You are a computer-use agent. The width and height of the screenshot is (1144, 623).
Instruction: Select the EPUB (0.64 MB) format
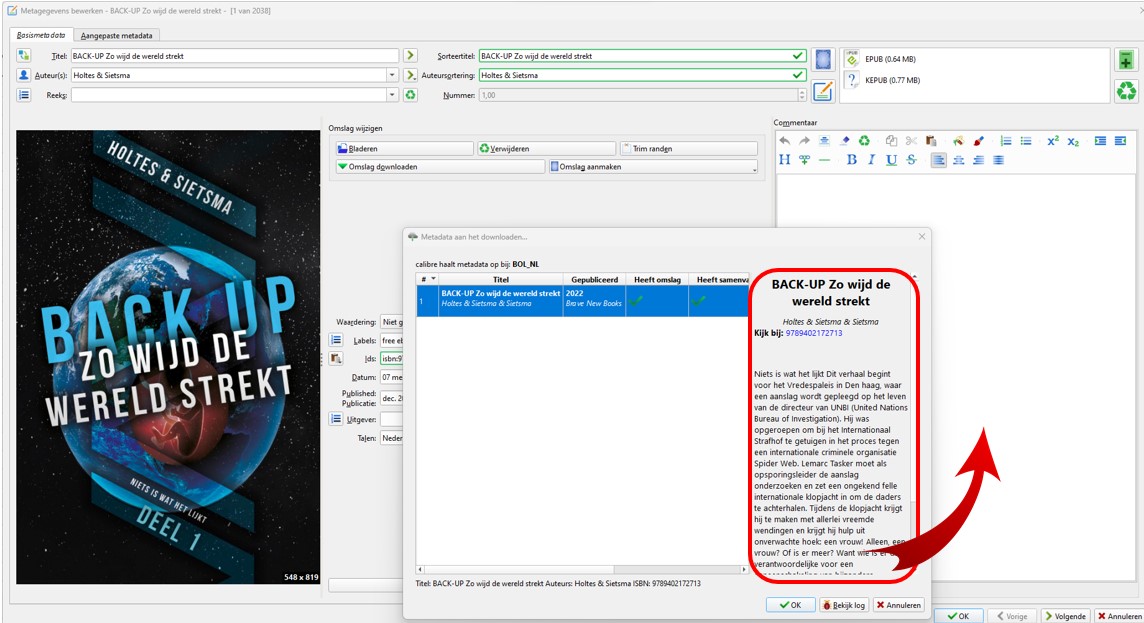pyautogui.click(x=890, y=59)
